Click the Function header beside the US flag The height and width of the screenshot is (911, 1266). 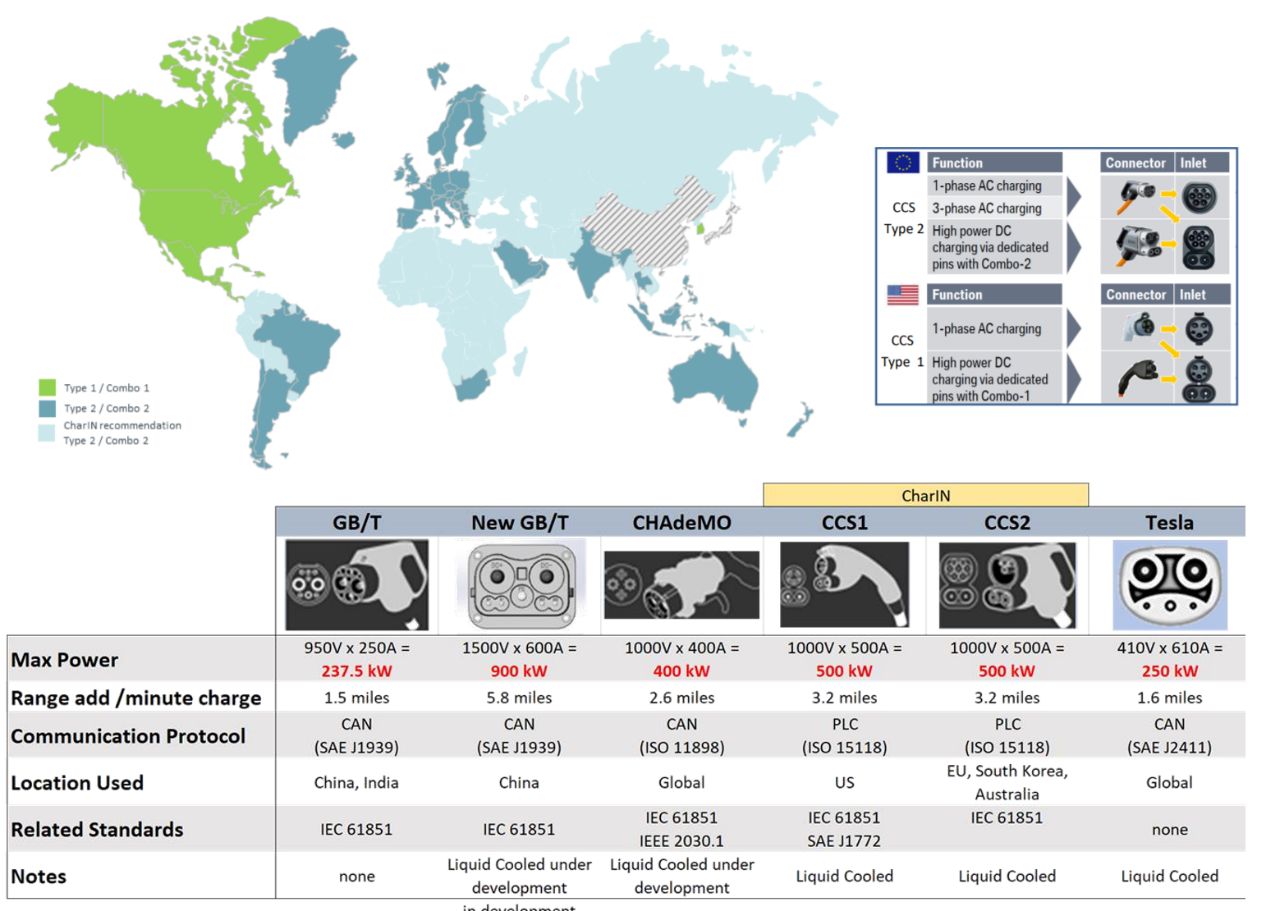click(x=994, y=295)
